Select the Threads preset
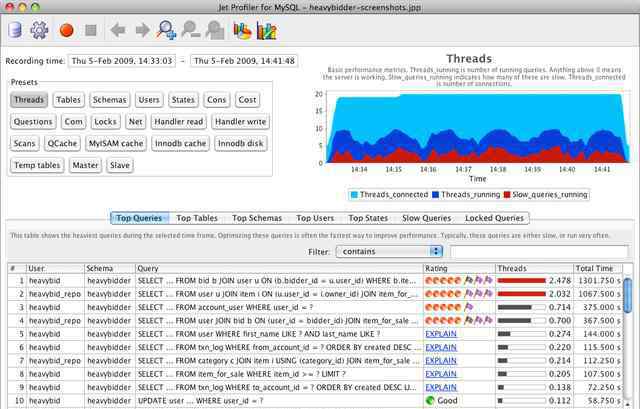The image size is (640, 409). 29,100
